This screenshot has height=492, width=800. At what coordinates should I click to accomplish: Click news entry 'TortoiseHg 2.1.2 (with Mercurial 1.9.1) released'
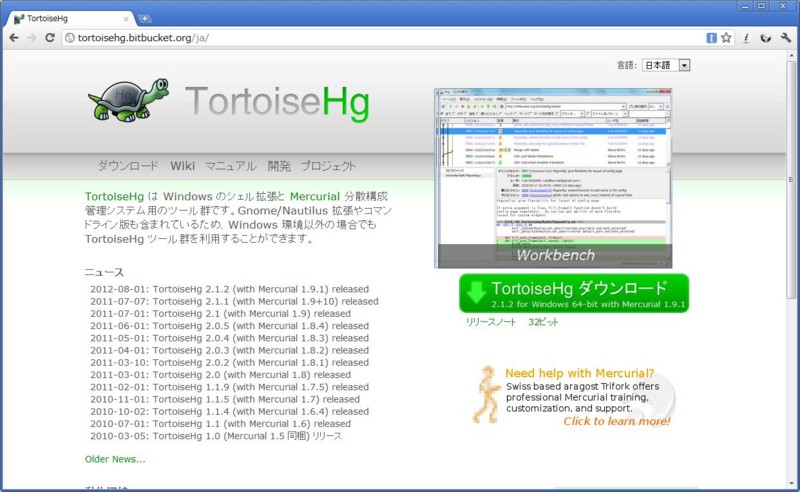click(261, 289)
